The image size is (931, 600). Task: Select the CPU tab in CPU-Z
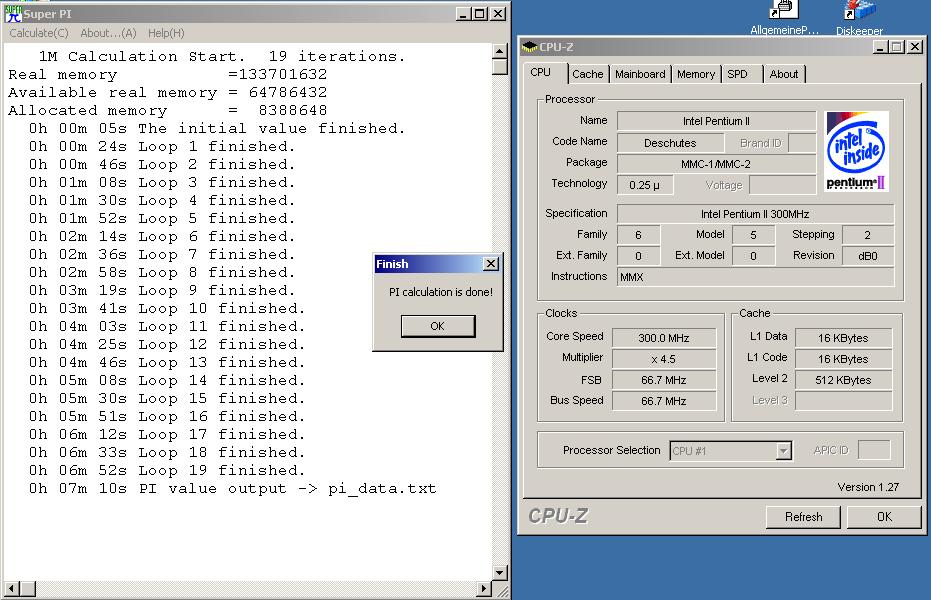pos(540,72)
